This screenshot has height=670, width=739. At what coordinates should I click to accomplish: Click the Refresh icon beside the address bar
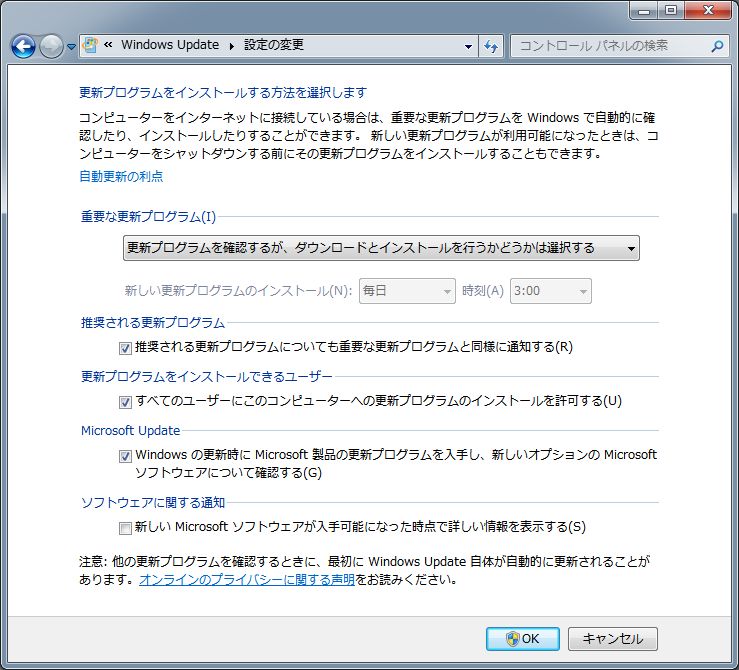[491, 46]
